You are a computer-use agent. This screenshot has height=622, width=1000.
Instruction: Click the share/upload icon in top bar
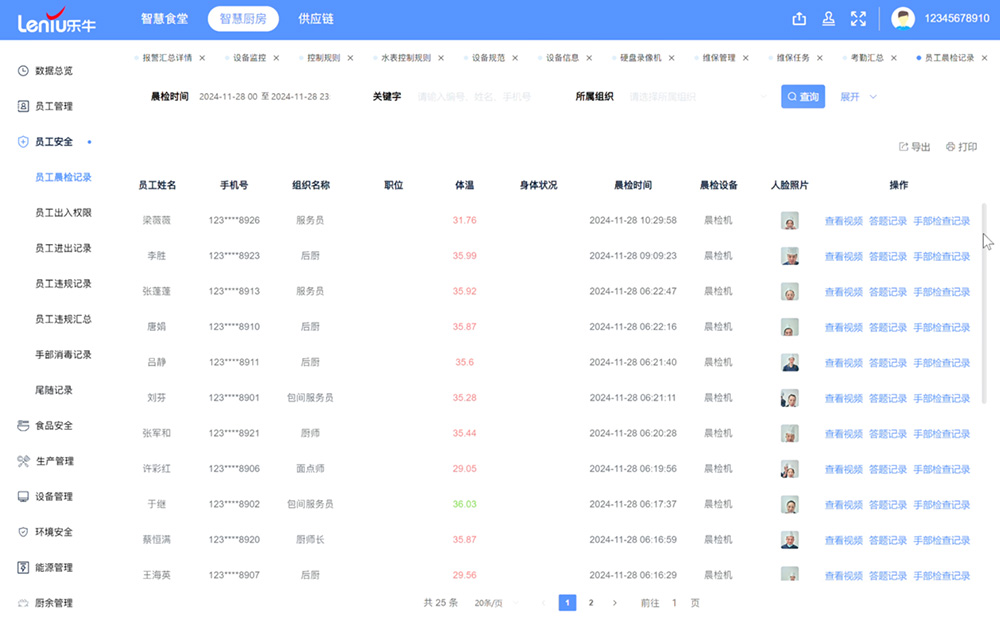click(x=798, y=18)
